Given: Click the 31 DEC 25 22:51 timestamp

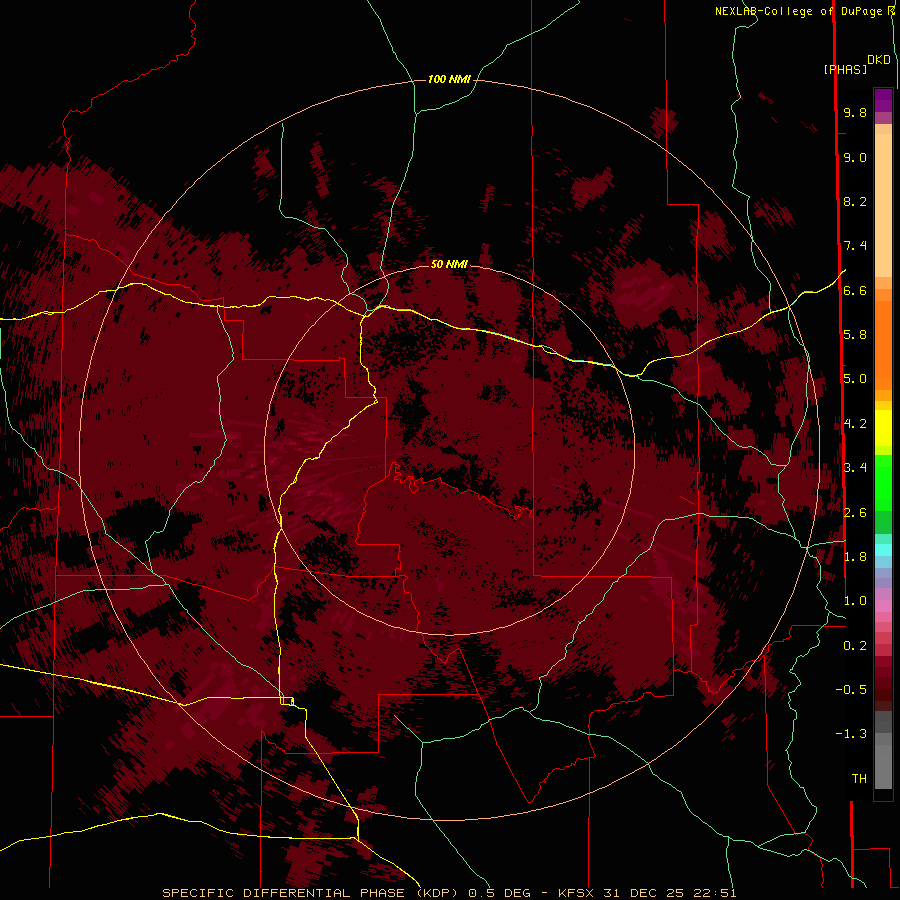Looking at the screenshot, I should coord(670,893).
